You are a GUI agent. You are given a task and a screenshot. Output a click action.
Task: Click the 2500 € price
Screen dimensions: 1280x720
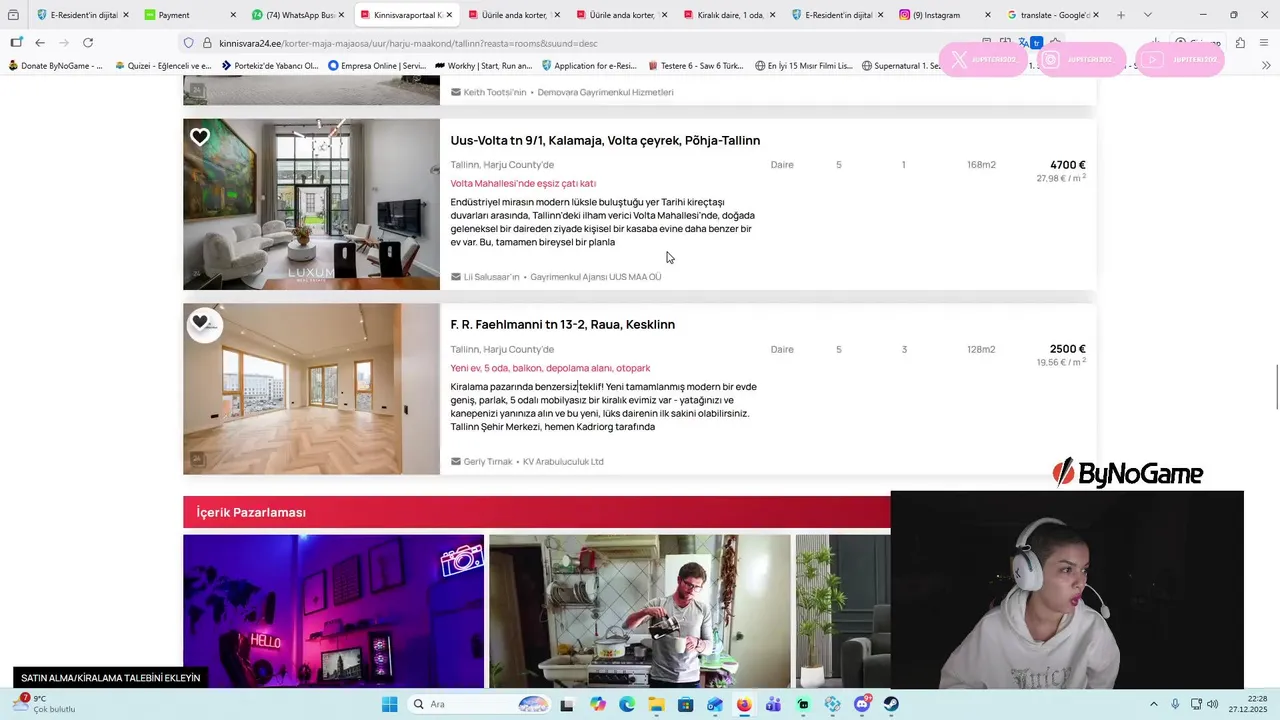(x=1067, y=349)
